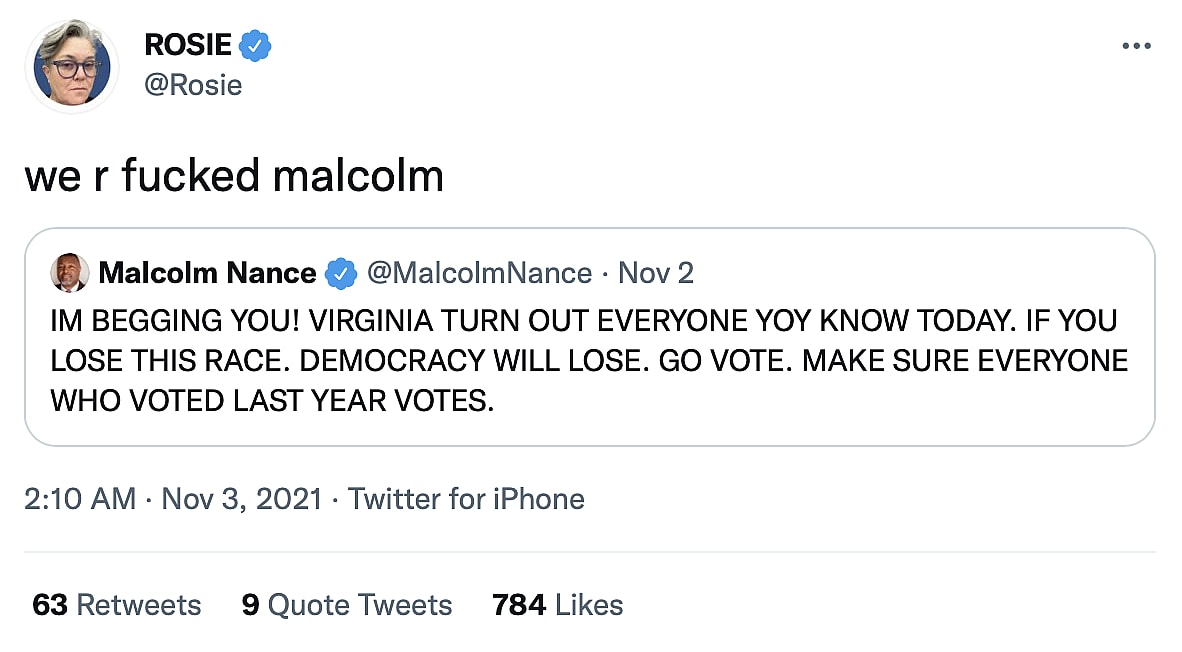View the 784 Likes list
Image resolution: width=1182 pixels, height=652 pixels.
(558, 605)
